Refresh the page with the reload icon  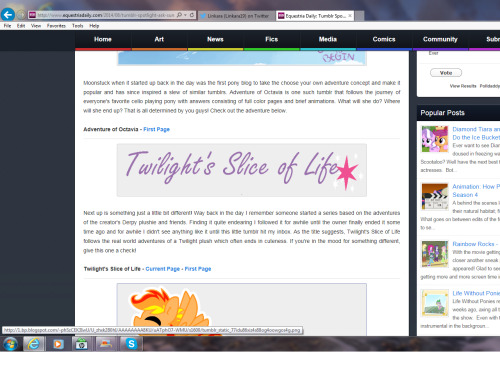(x=192, y=15)
